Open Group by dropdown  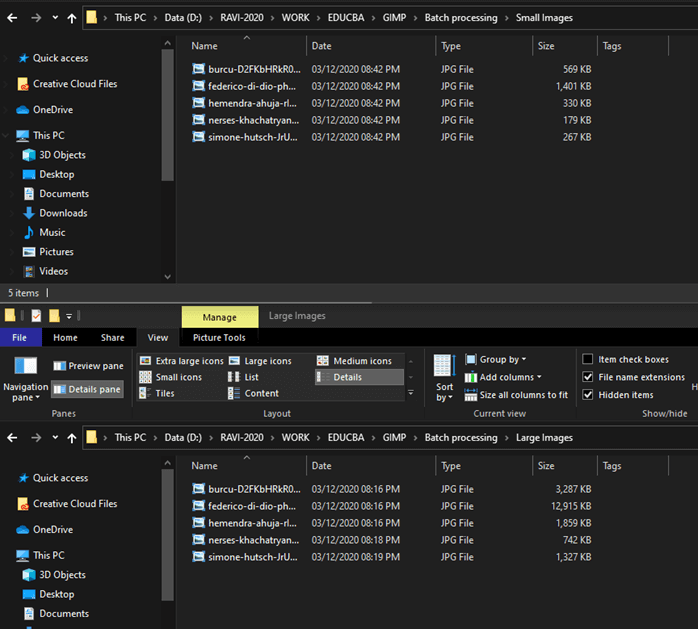[496, 359]
